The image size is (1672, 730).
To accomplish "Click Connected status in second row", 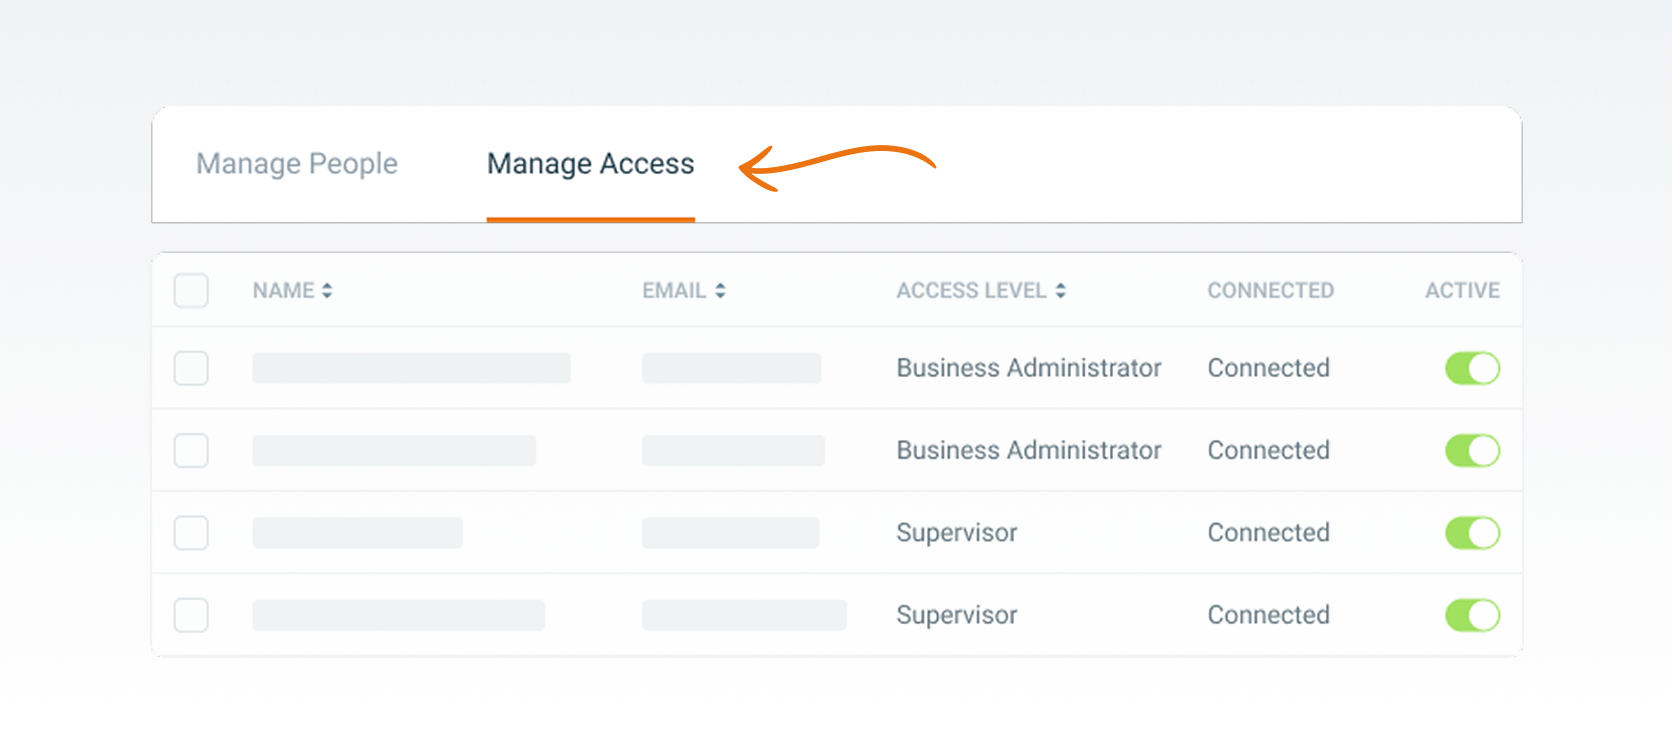I will (x=1268, y=450).
